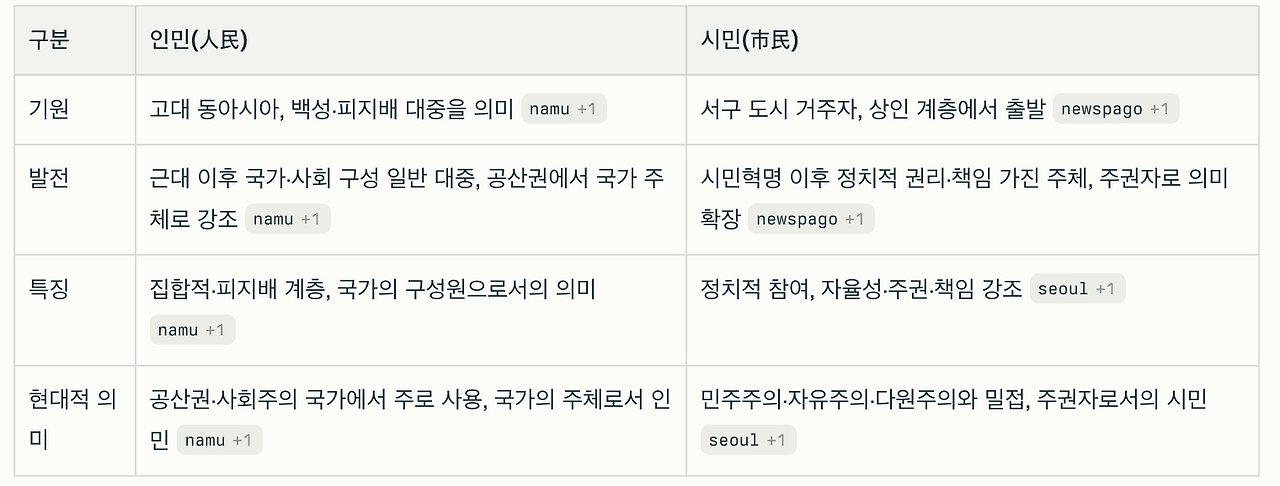Image resolution: width=1280 pixels, height=486 pixels.
Task: Select the 구분 header cell
Action: (49, 40)
